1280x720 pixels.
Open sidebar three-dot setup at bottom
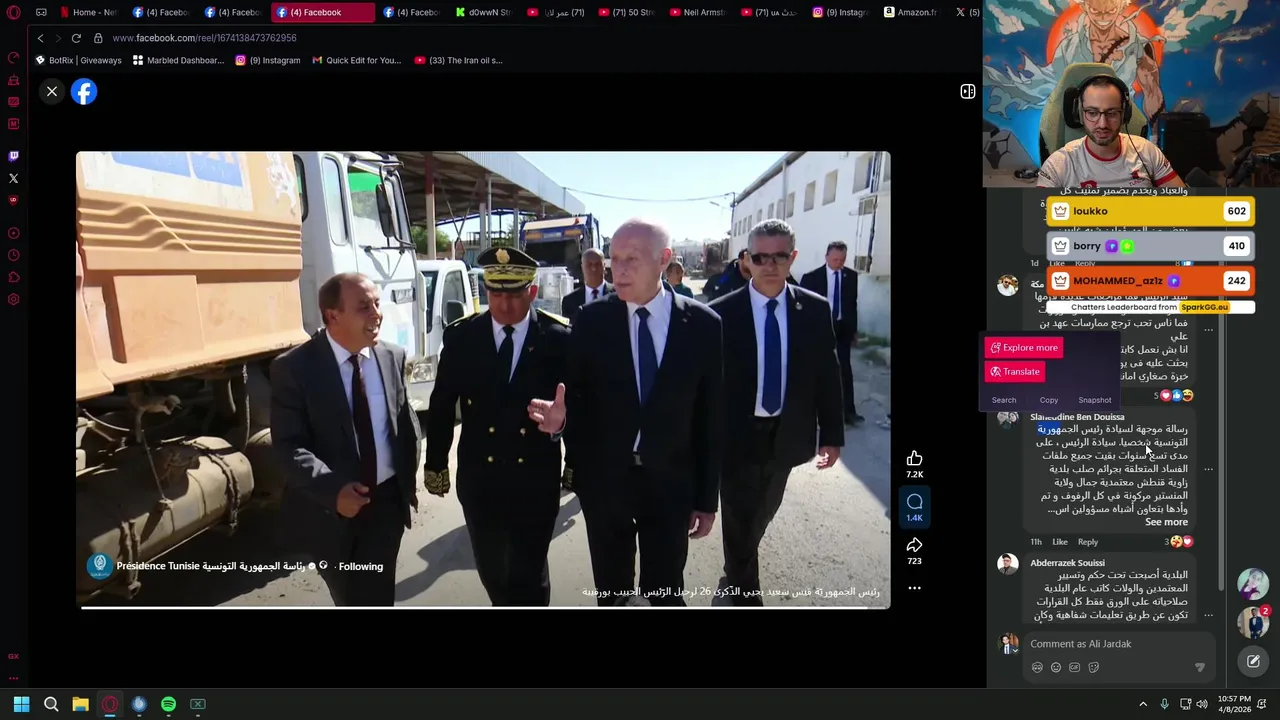[x=13, y=678]
